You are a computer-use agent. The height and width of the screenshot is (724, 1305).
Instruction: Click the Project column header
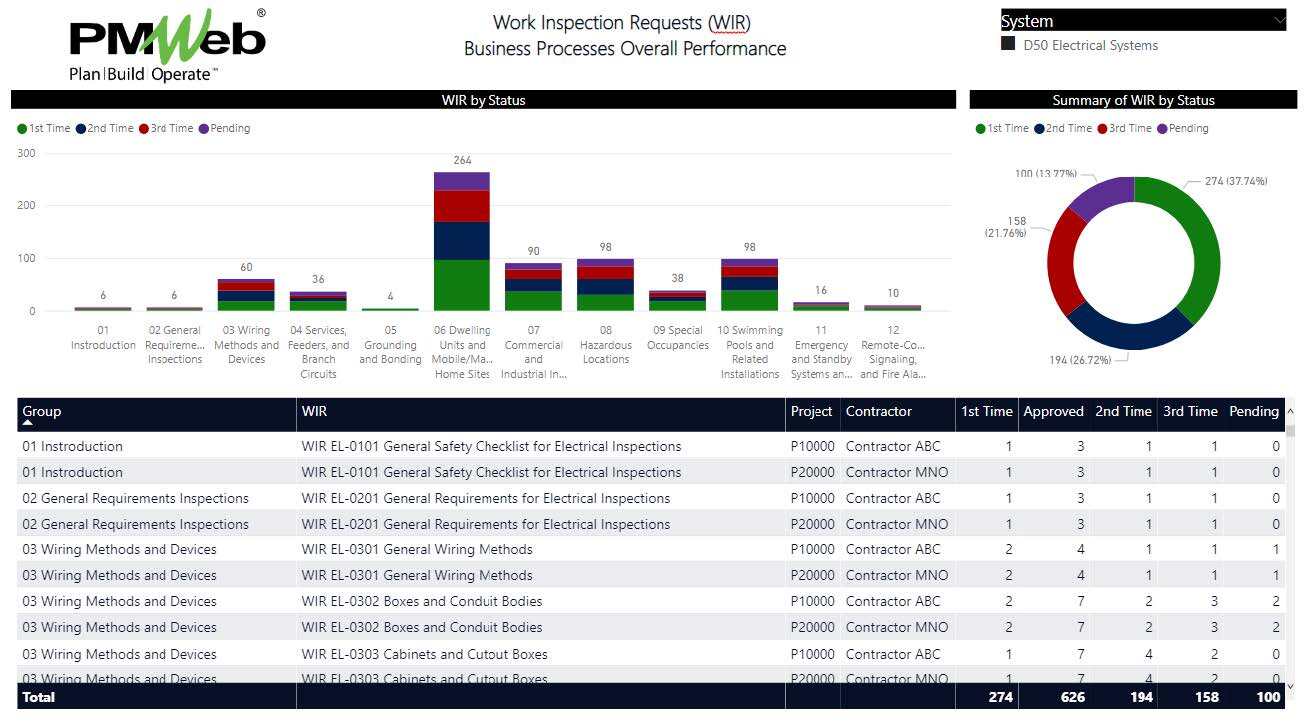811,411
